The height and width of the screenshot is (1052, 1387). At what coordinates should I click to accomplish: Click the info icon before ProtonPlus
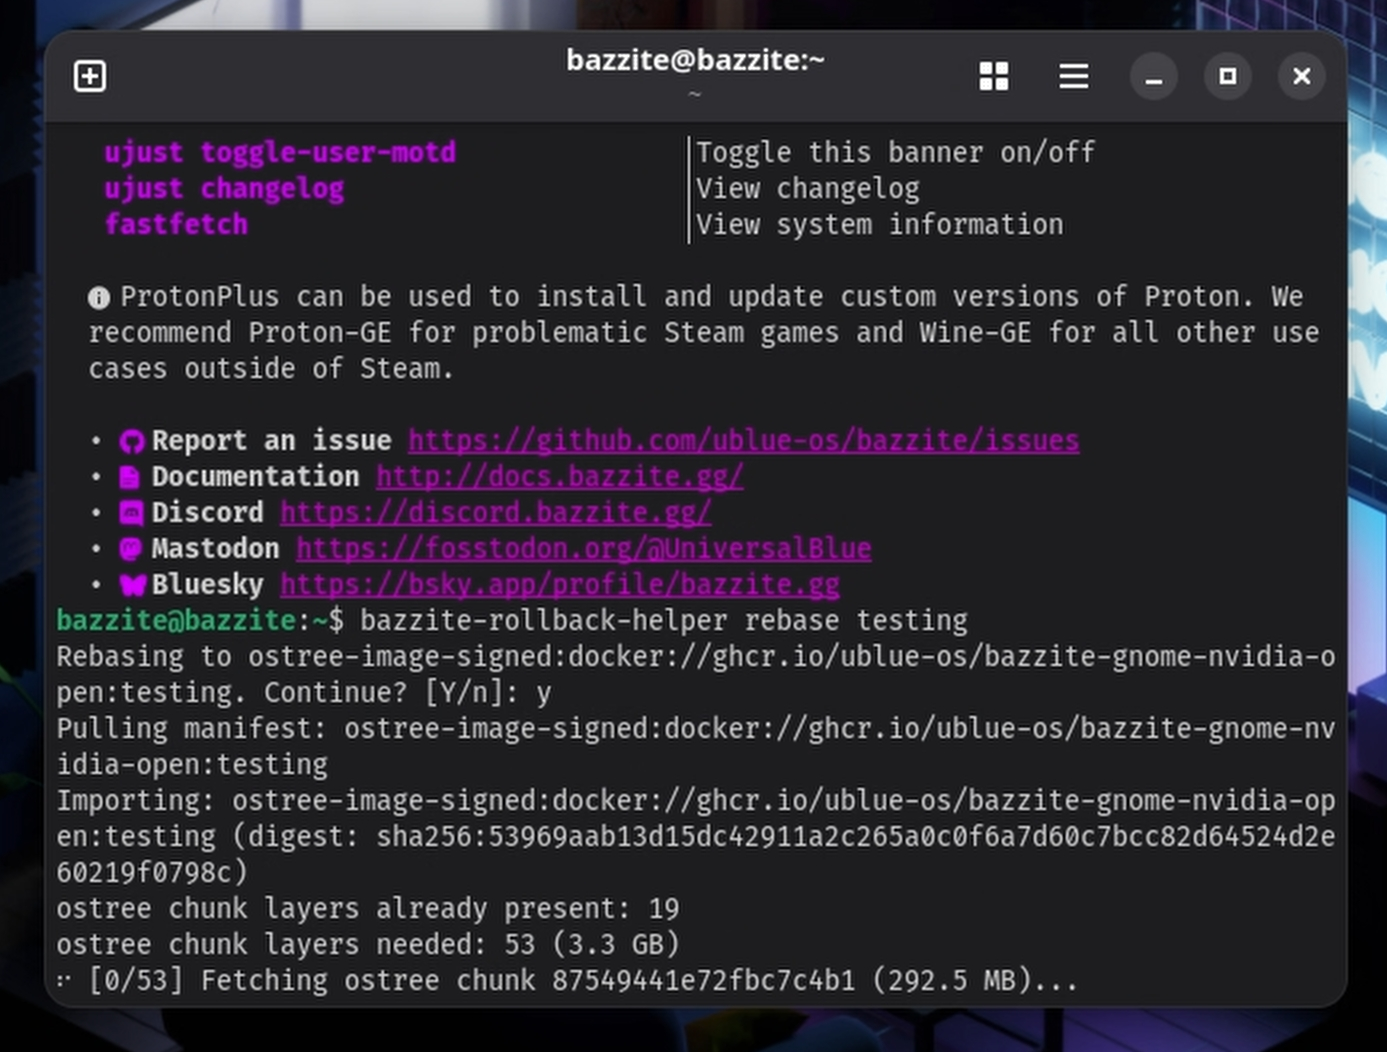pyautogui.click(x=99, y=298)
